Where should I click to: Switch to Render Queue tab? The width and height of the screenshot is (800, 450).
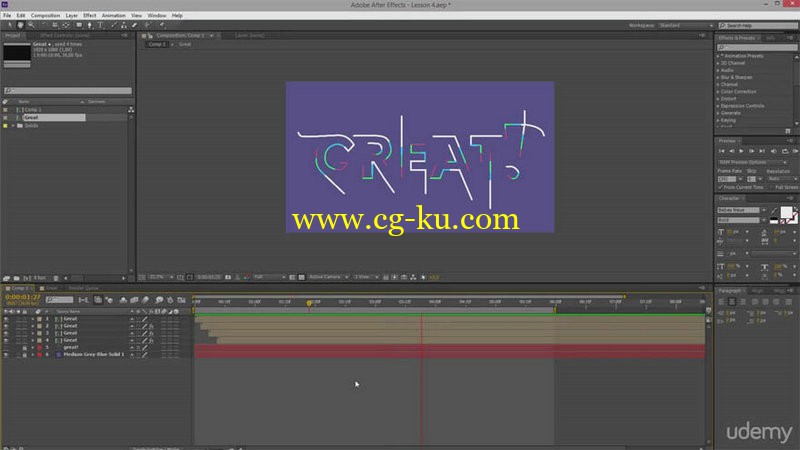point(83,288)
